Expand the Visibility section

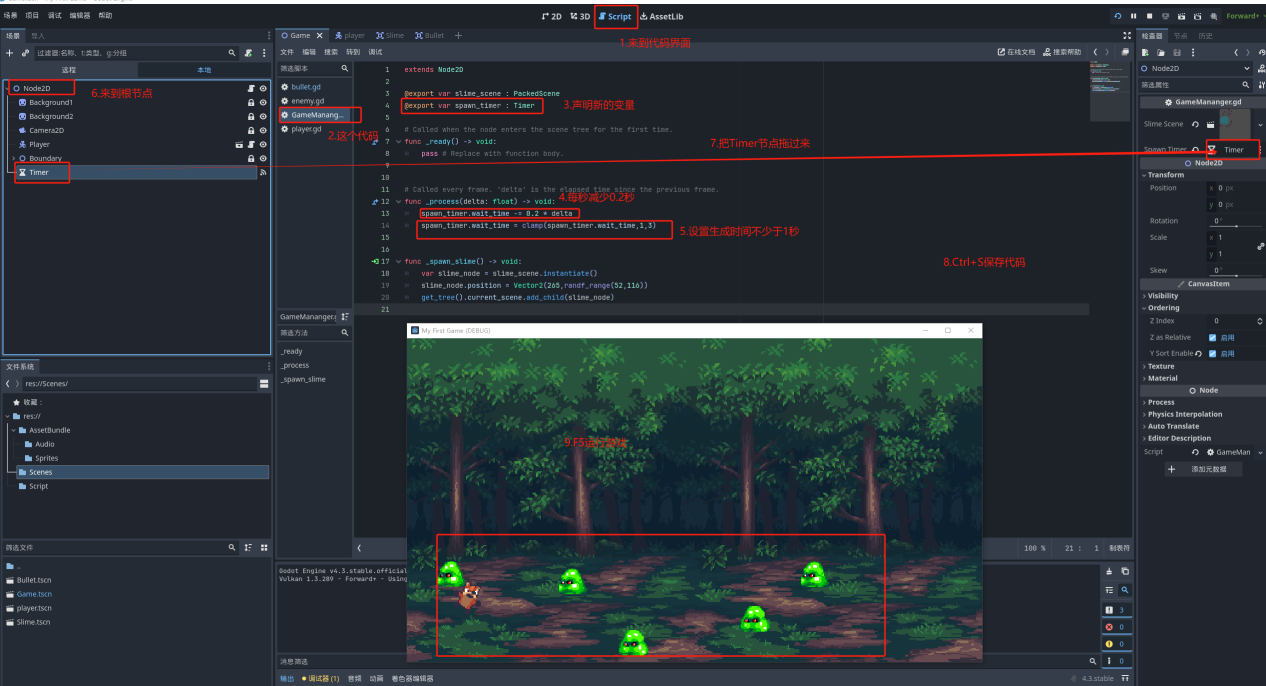click(1163, 296)
